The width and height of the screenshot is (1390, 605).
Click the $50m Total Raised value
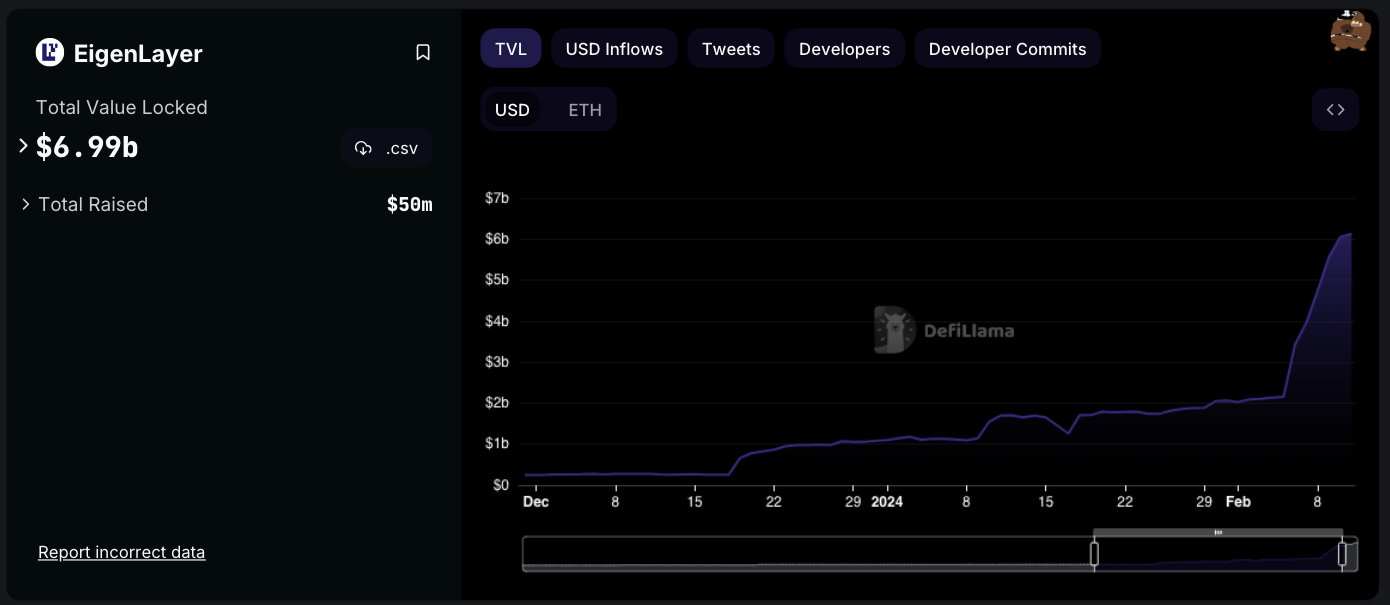409,205
